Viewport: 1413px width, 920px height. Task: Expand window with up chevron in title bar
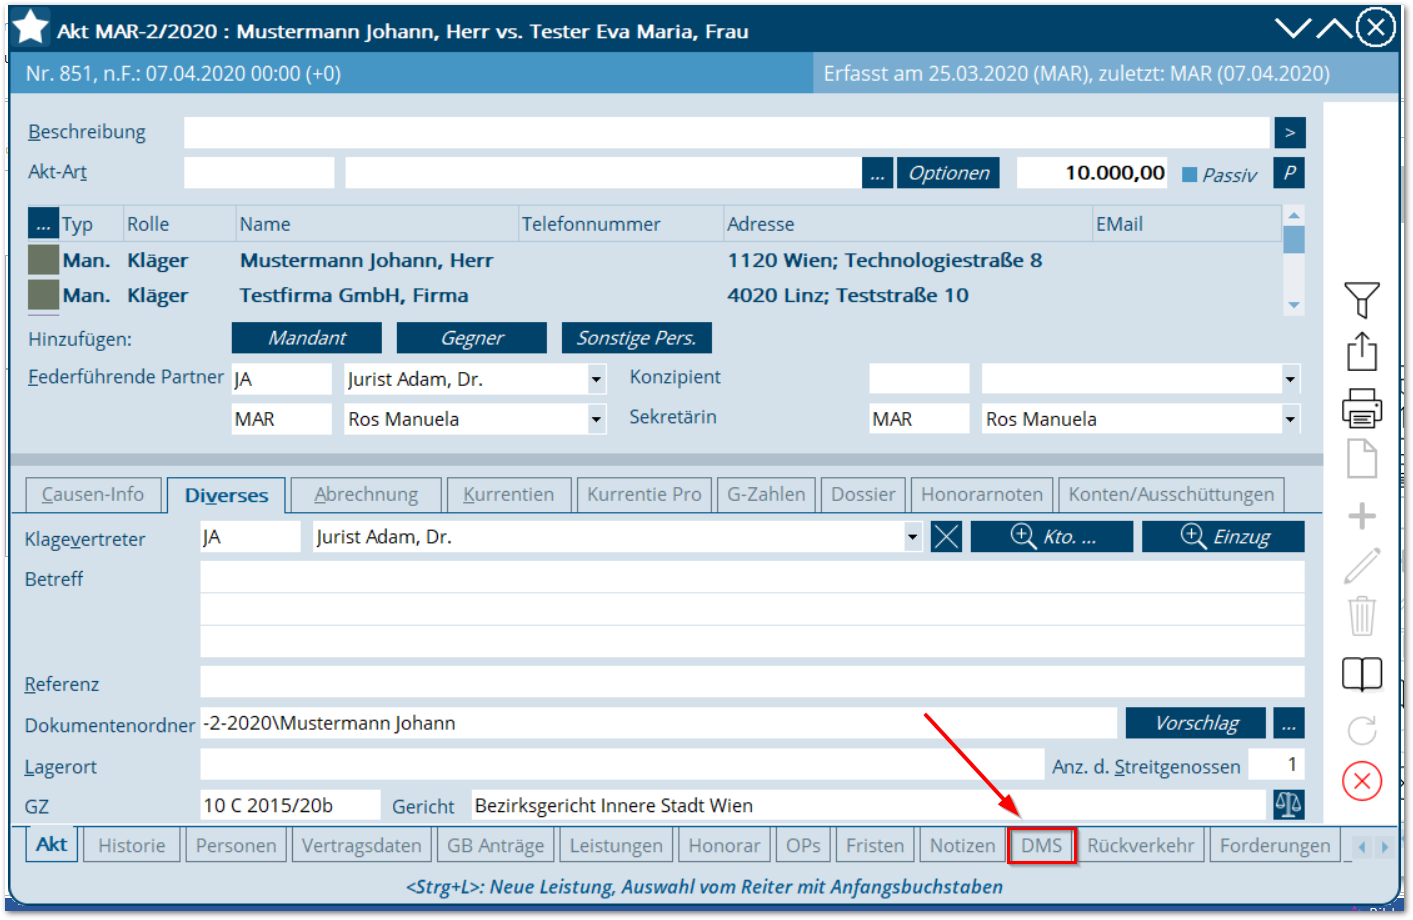coord(1334,28)
